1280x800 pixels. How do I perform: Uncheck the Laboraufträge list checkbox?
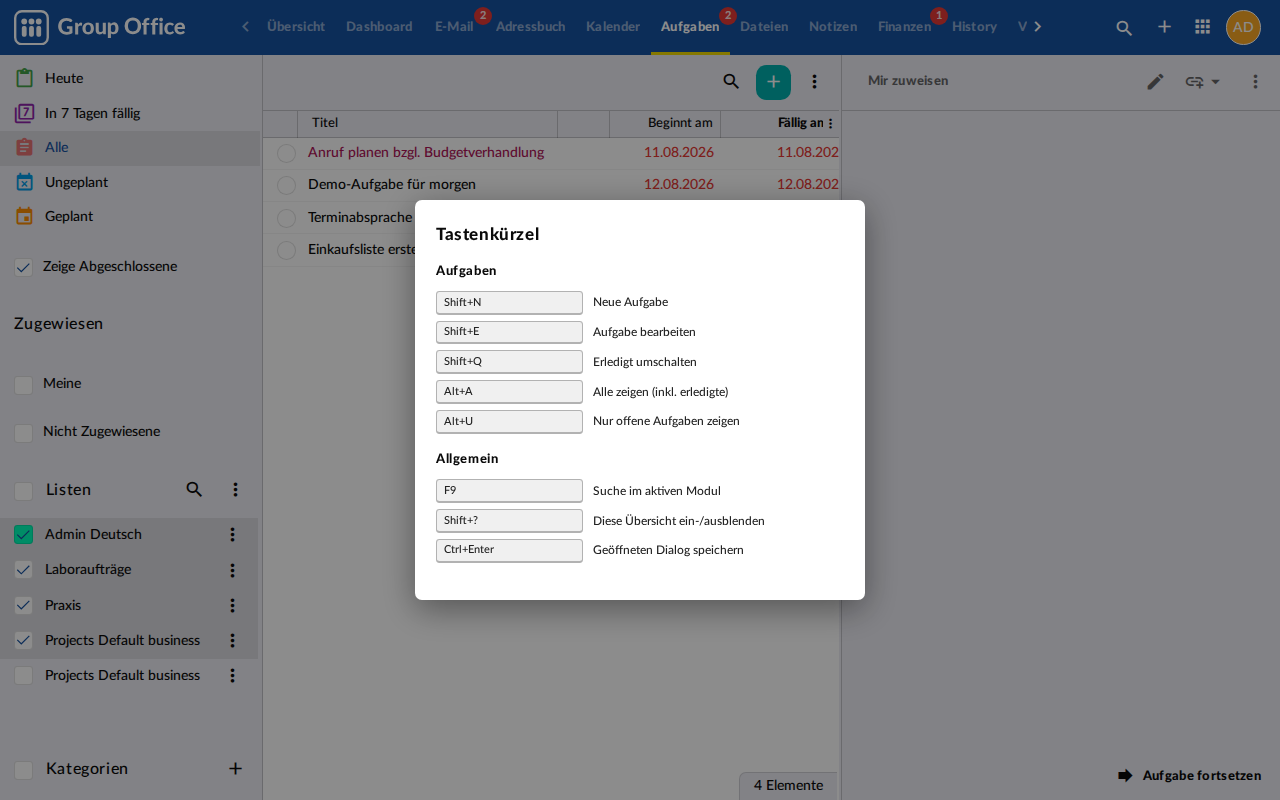[x=24, y=570]
